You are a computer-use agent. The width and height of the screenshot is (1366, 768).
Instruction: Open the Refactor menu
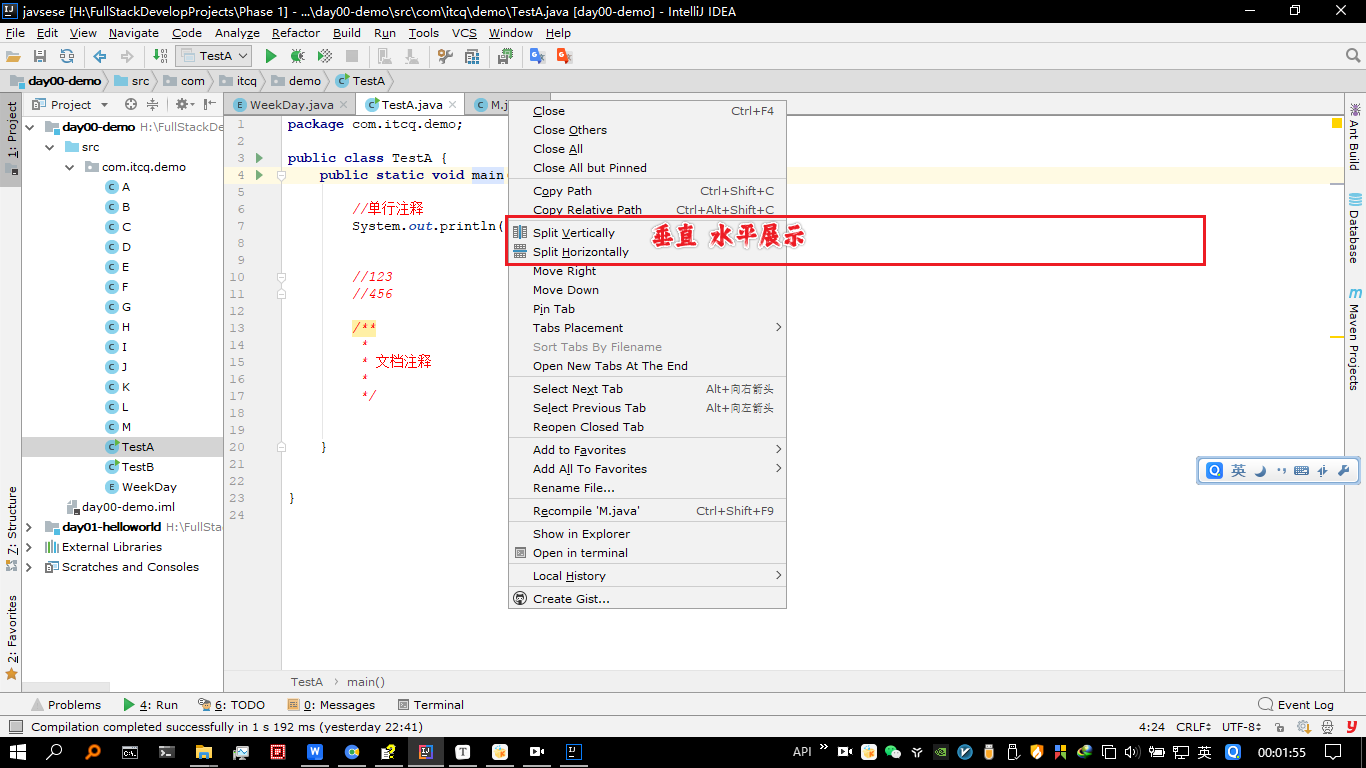tap(296, 33)
